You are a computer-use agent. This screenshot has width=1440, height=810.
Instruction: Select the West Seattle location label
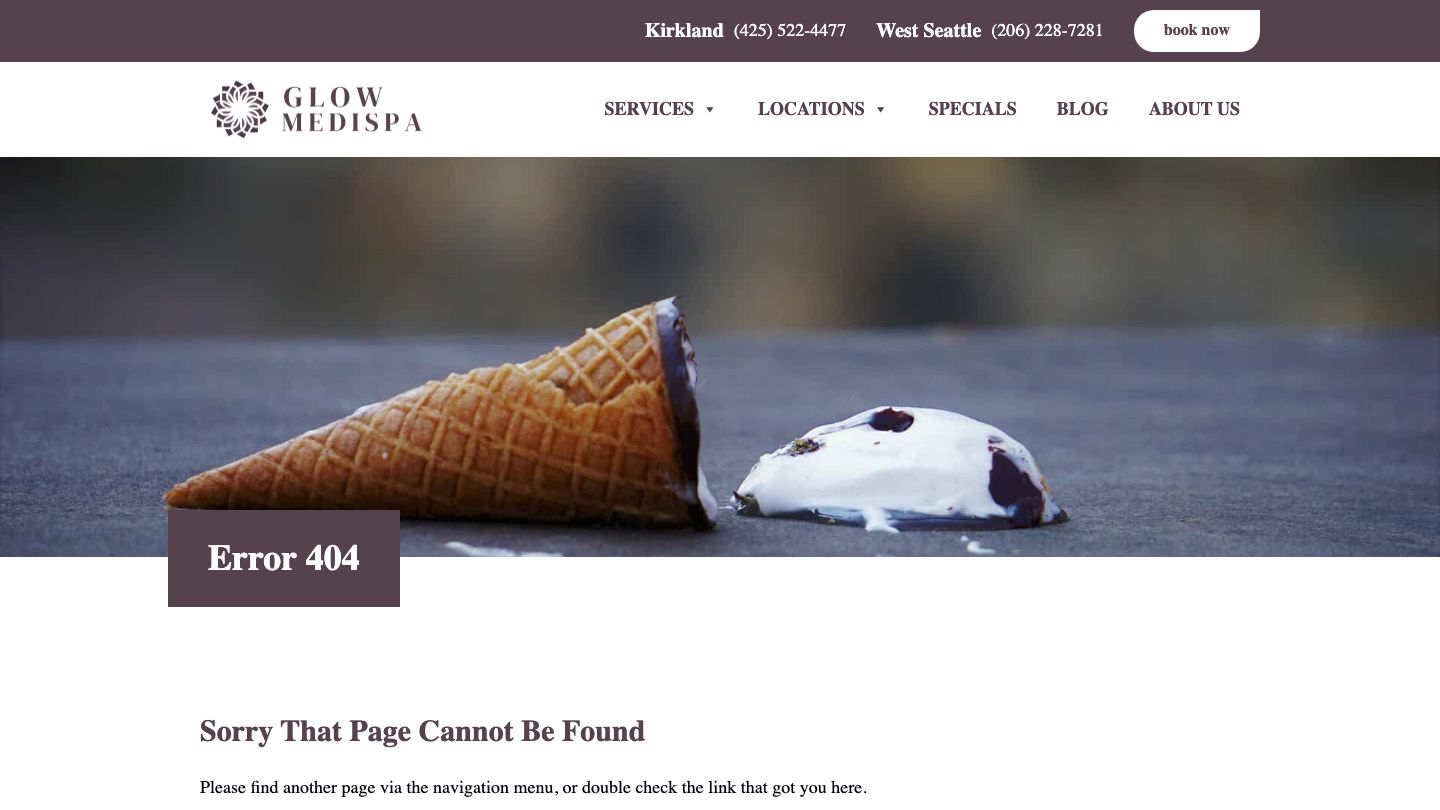(928, 31)
